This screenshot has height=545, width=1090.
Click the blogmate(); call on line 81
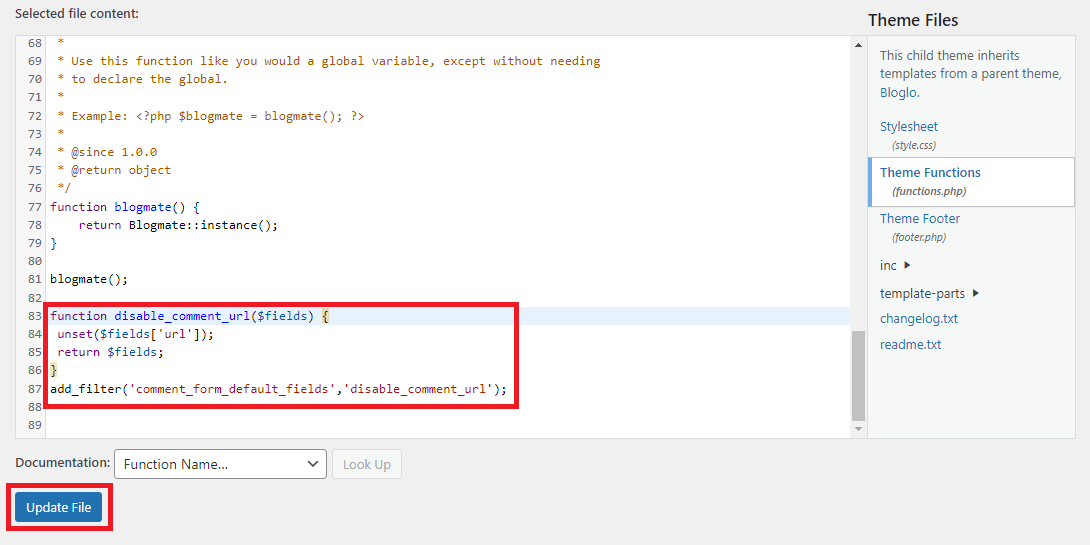[89, 279]
